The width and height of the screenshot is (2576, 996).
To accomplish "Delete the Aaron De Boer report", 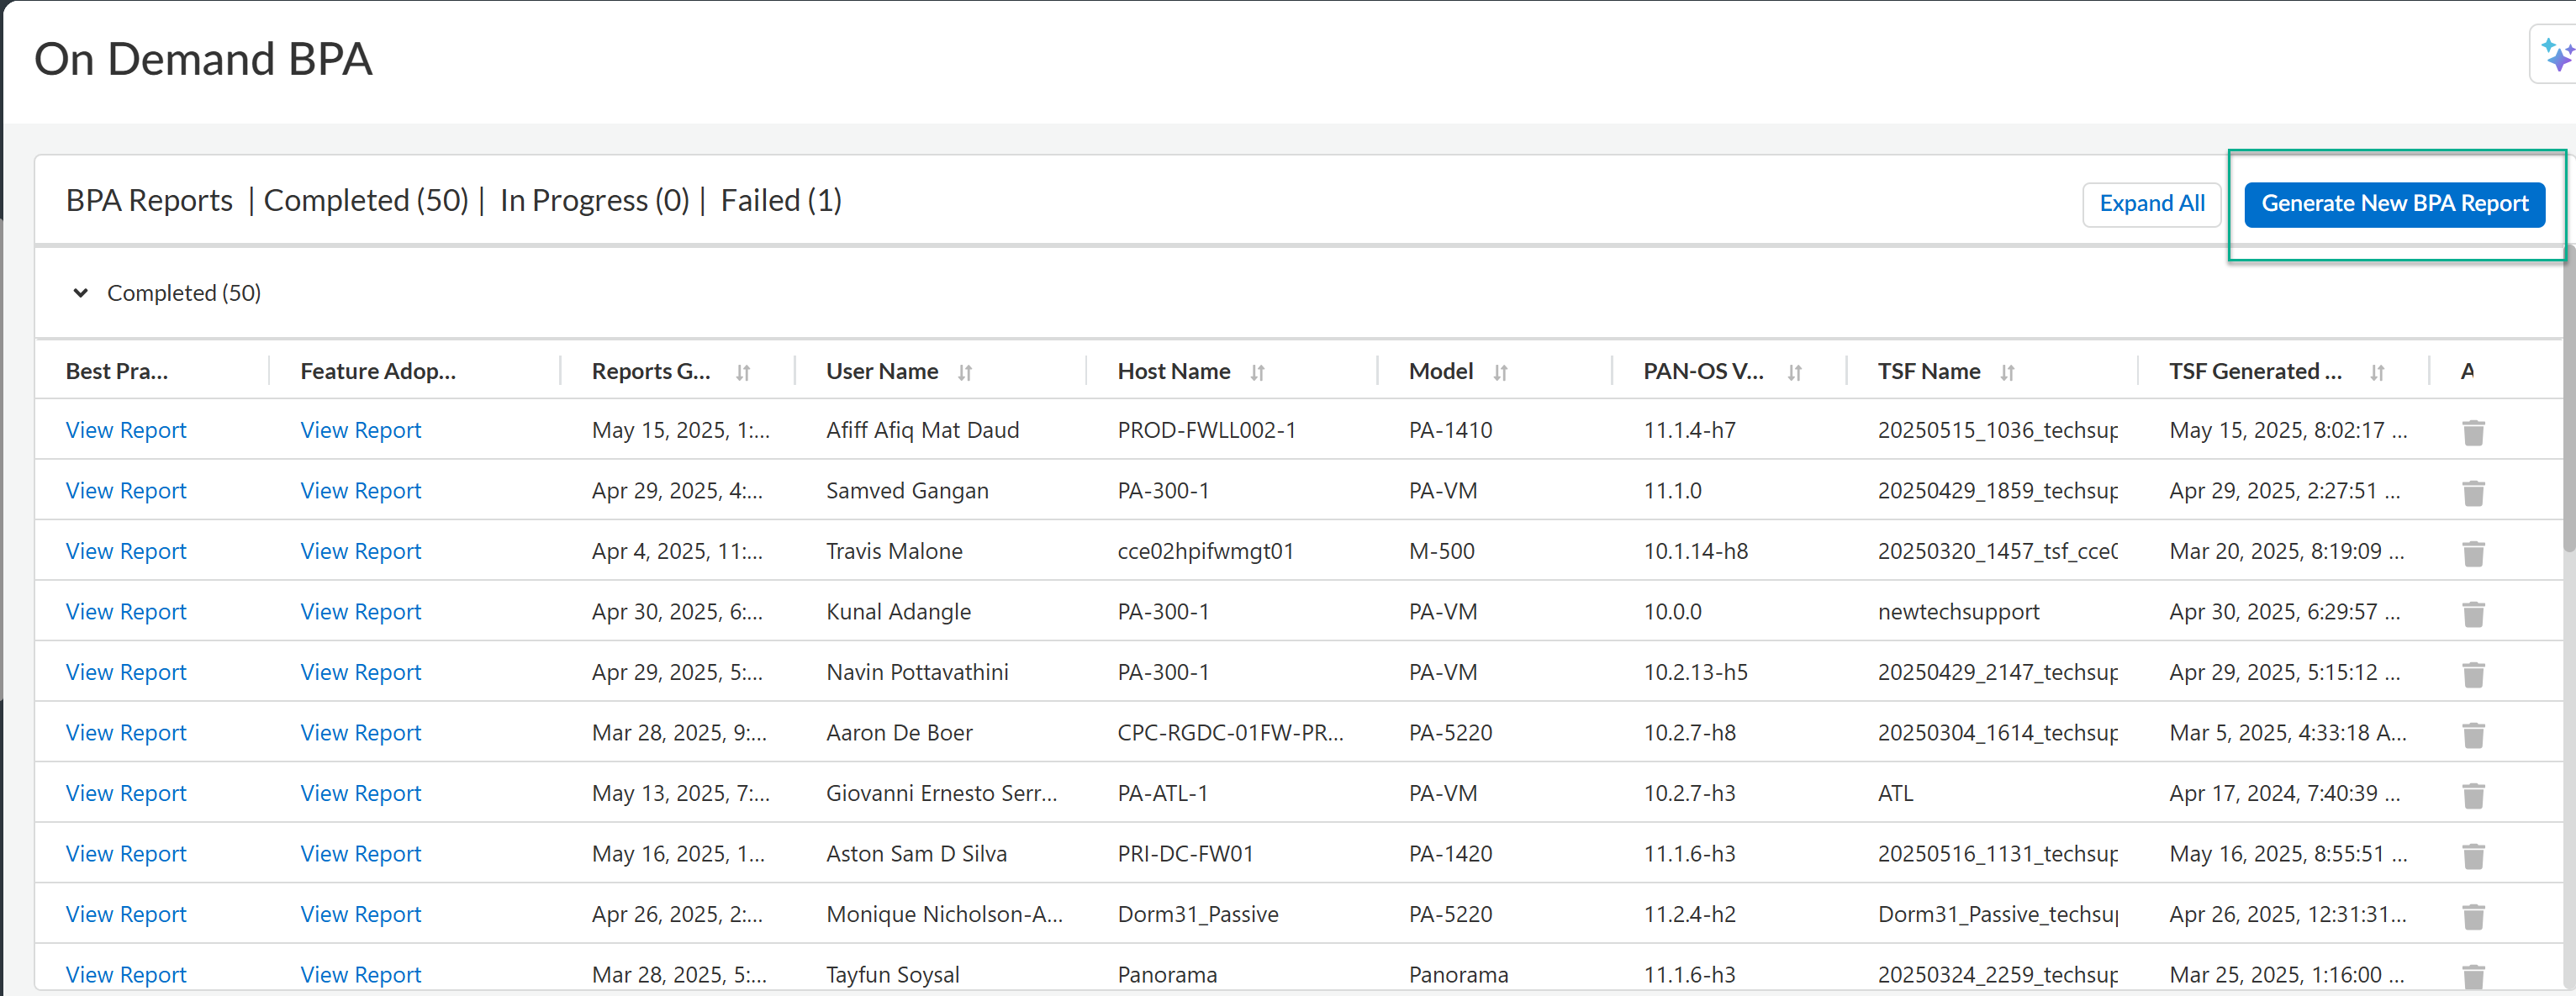I will pyautogui.click(x=2473, y=735).
